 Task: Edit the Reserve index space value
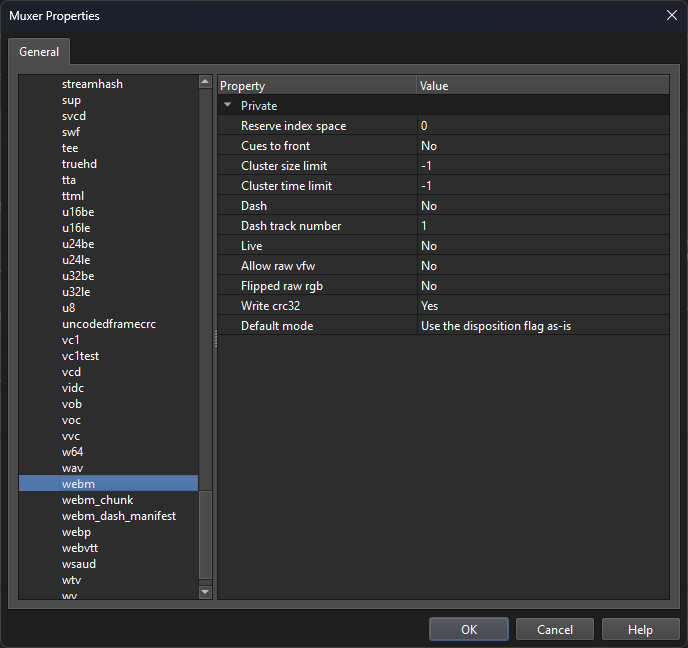point(541,126)
